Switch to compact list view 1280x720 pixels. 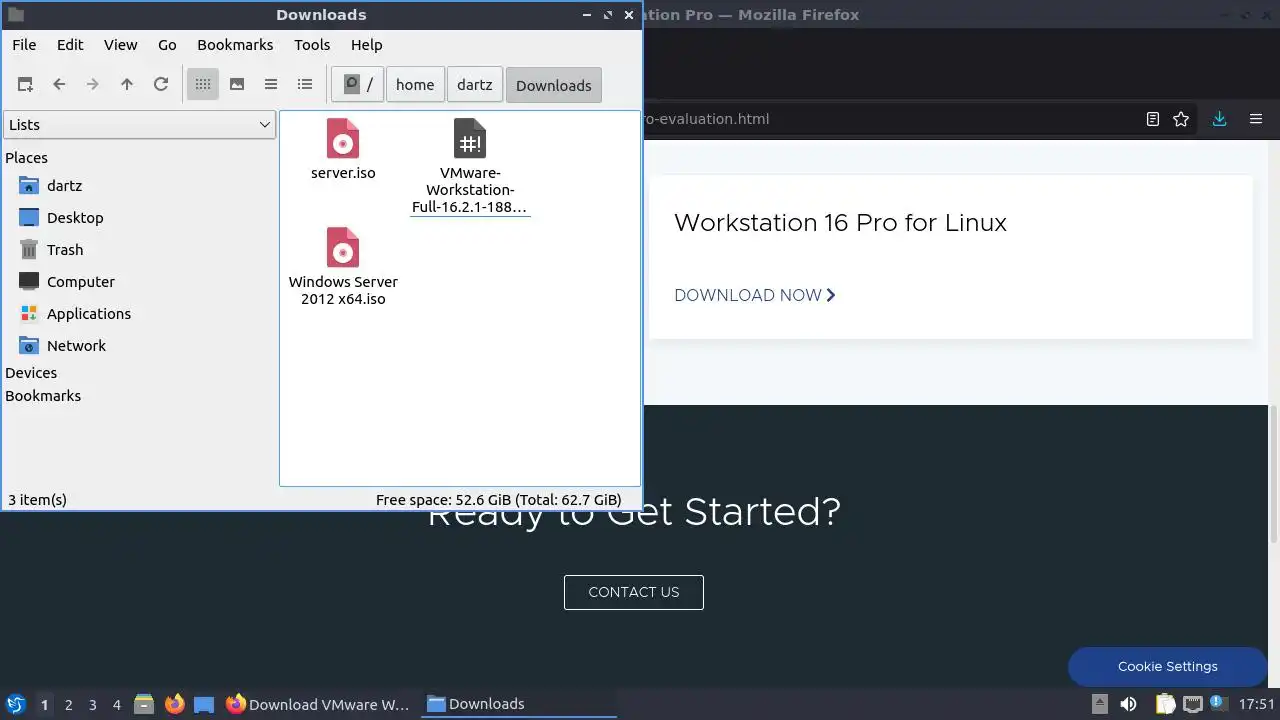(x=271, y=85)
